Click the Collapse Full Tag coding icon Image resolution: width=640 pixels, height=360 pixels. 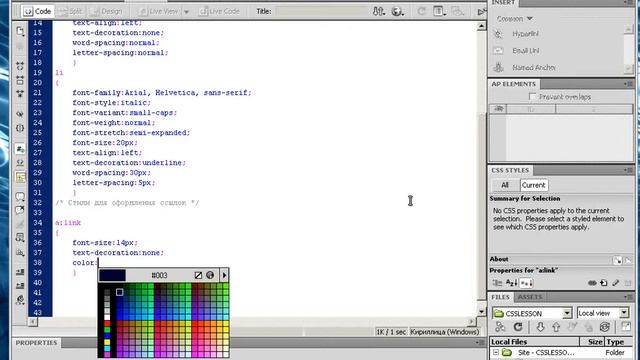coord(20,65)
